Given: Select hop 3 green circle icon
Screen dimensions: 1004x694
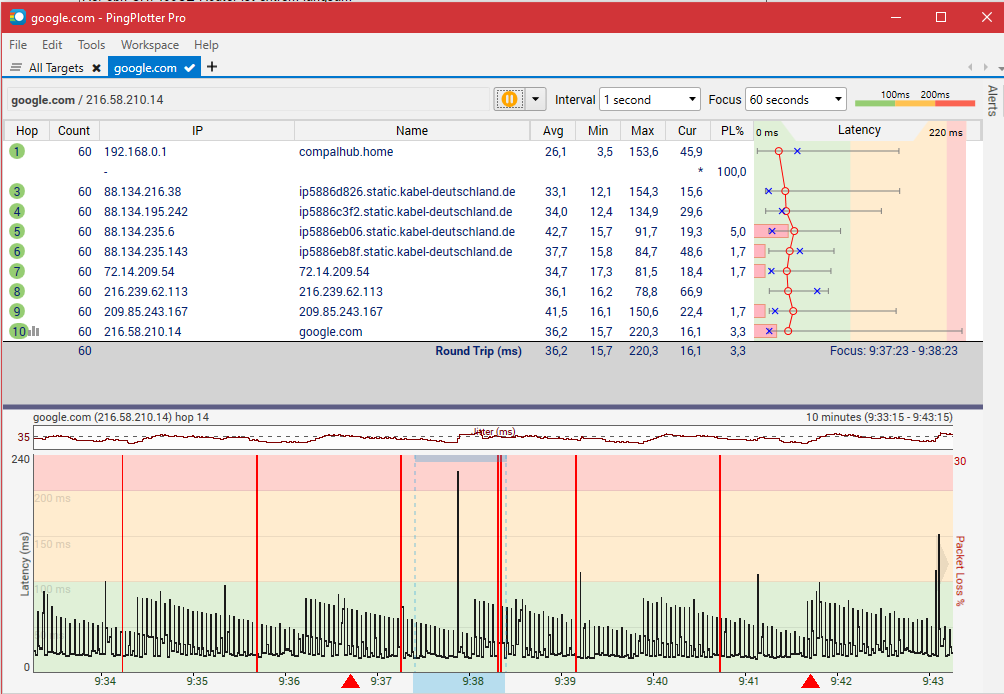Looking at the screenshot, I should 17,191.
